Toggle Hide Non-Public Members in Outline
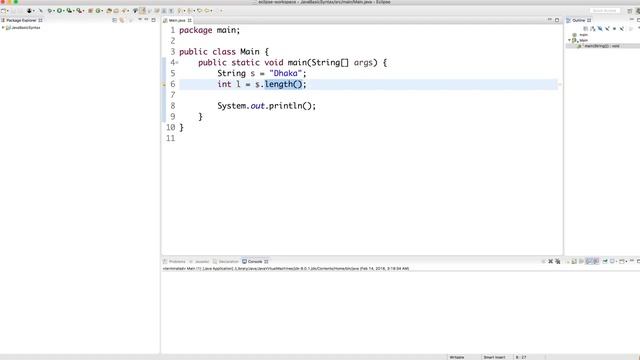The width and height of the screenshot is (640, 360). pos(614,29)
